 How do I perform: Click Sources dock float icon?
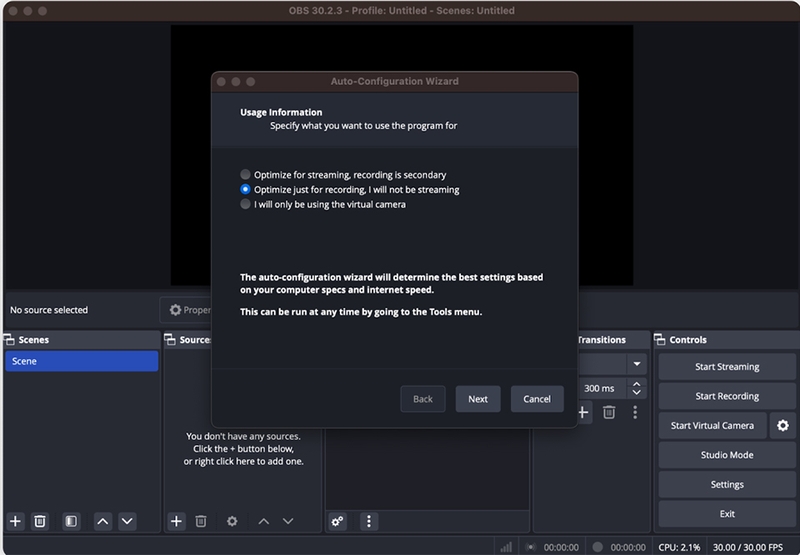(170, 340)
